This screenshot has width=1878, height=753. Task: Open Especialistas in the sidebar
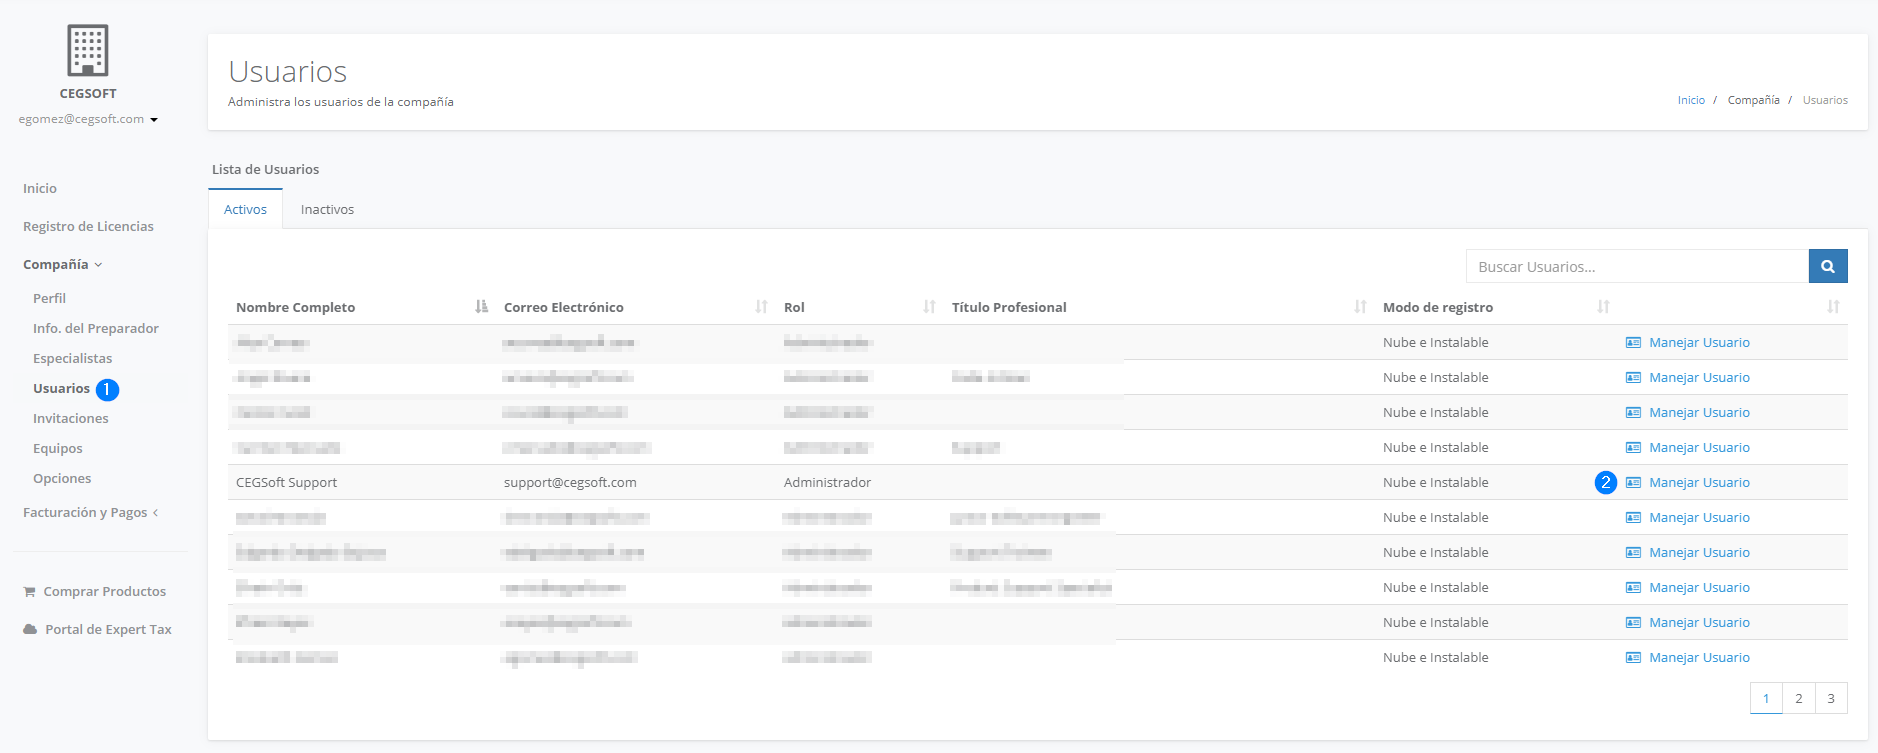pos(72,358)
